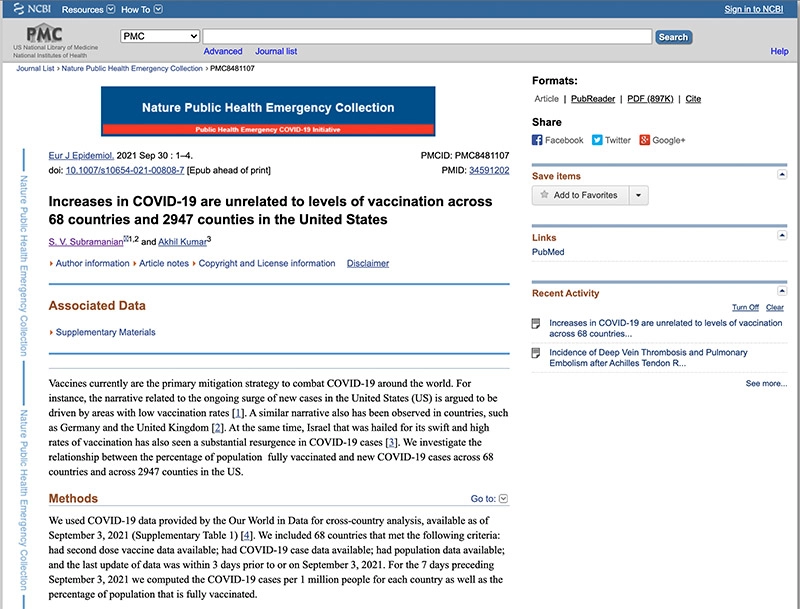Click the NCBI logo icon
The width and height of the screenshot is (800, 609).
click(x=18, y=9)
